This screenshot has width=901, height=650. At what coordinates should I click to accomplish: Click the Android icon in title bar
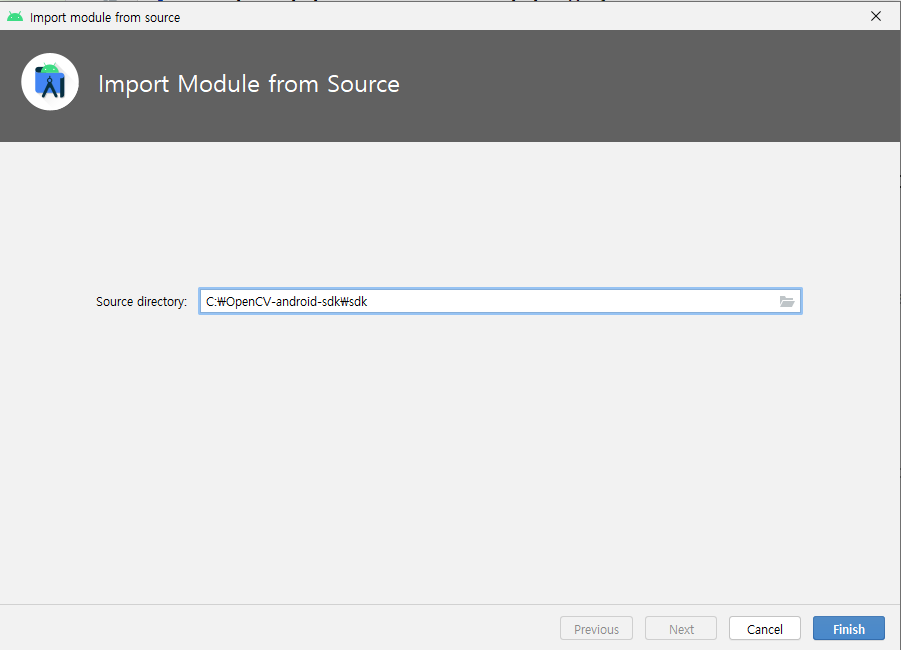coord(15,17)
